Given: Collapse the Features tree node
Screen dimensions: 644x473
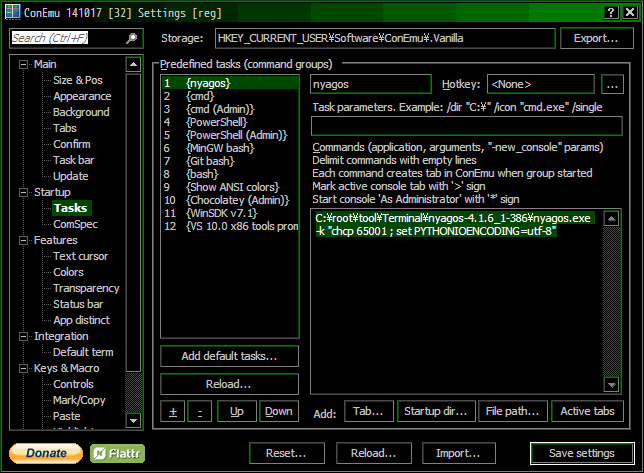Looking at the screenshot, I should pyautogui.click(x=23, y=240).
